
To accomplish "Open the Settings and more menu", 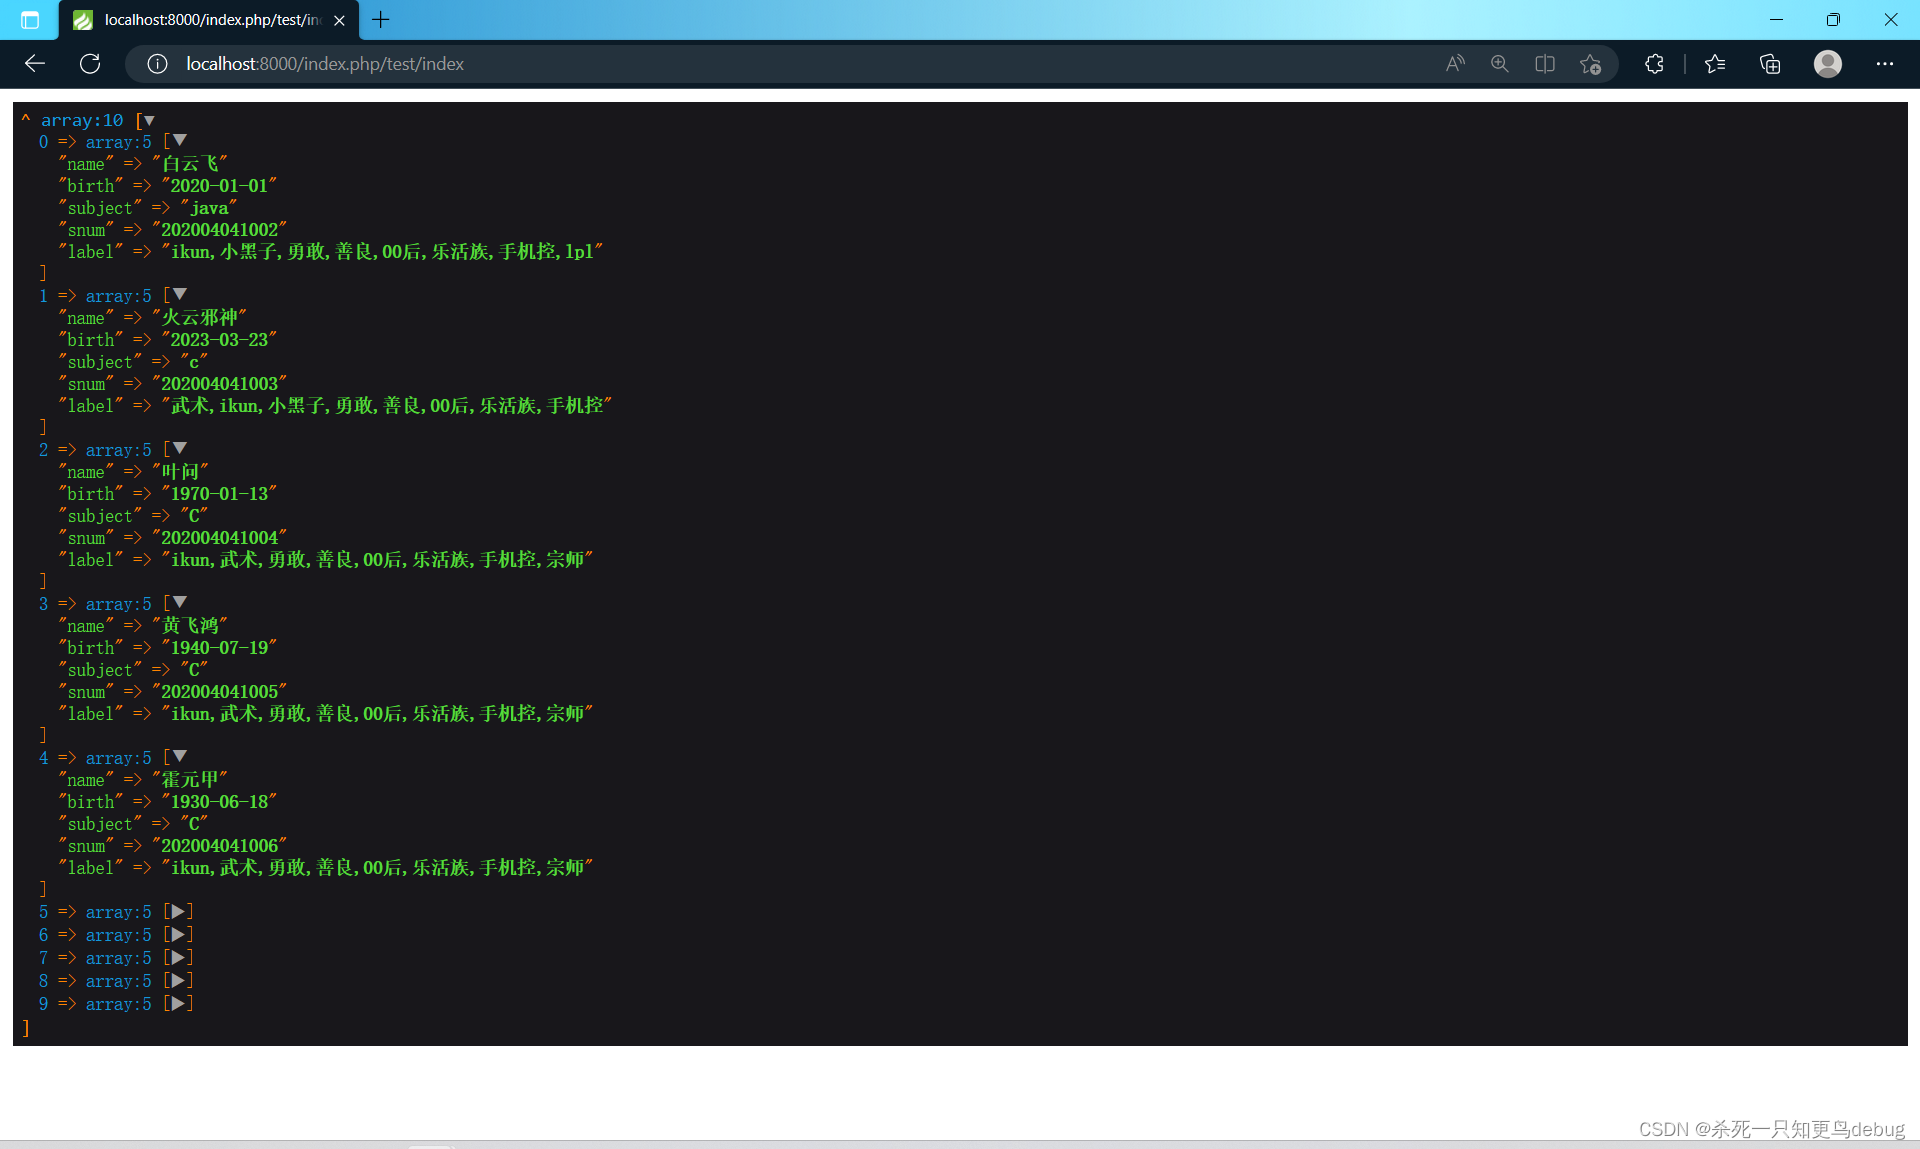I will click(x=1885, y=63).
